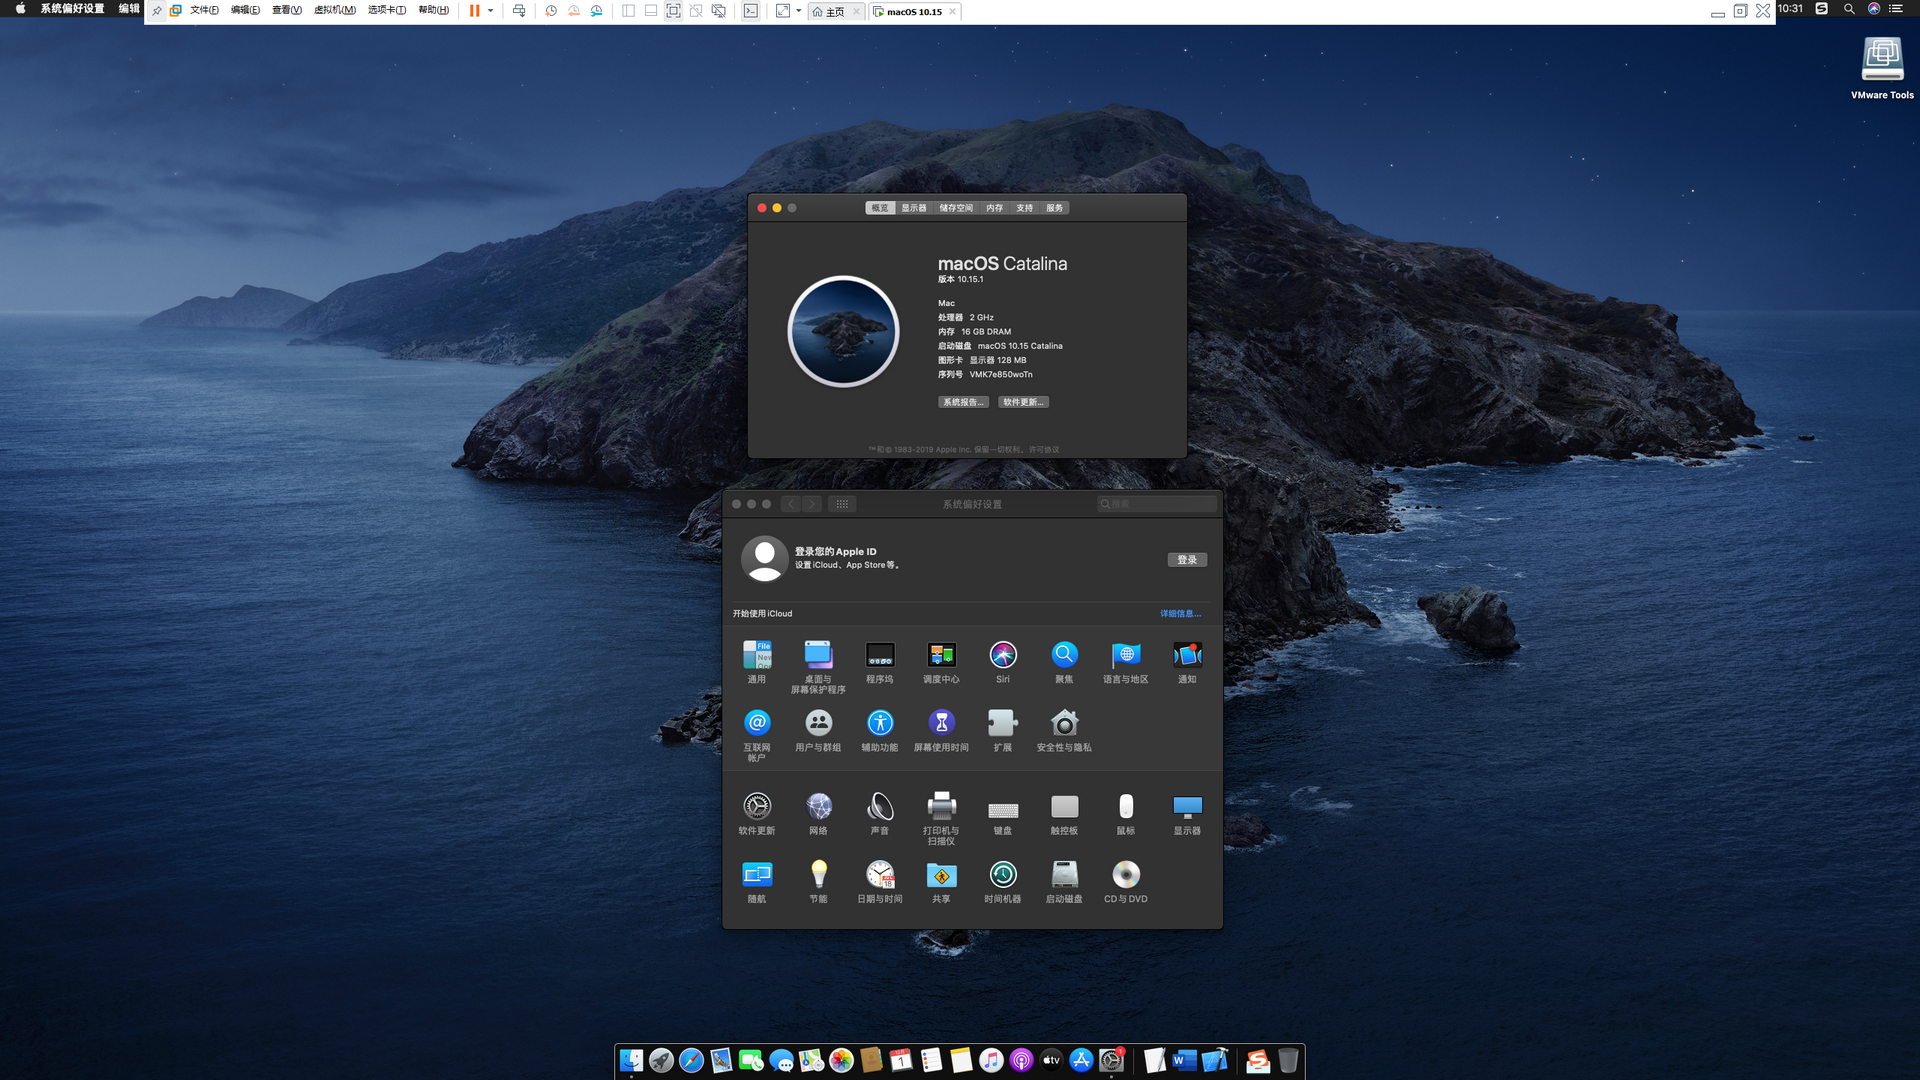Open the 聚焦 (Spotlight) preference pane

1064,661
